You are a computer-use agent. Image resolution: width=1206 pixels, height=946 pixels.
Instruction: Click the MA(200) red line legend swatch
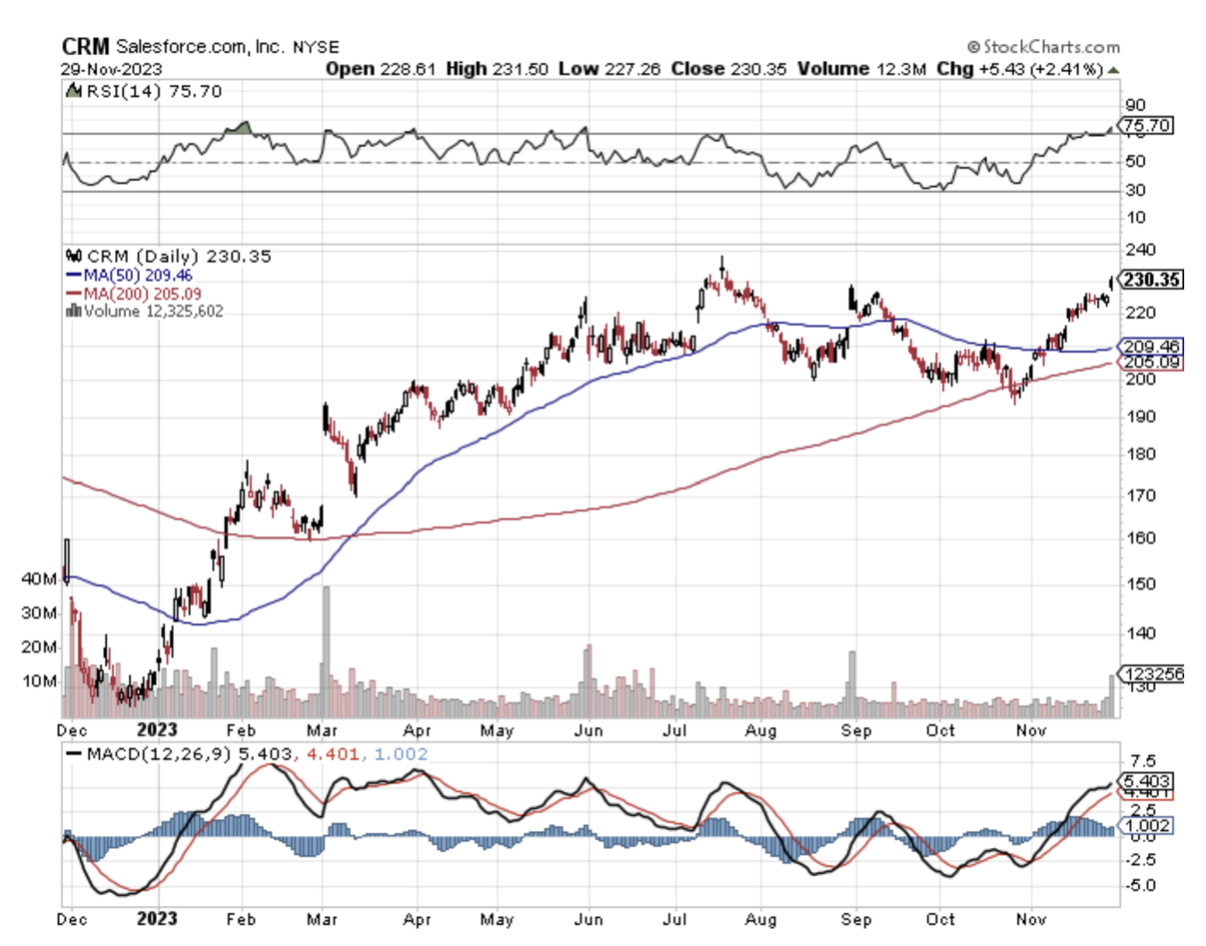[x=73, y=293]
